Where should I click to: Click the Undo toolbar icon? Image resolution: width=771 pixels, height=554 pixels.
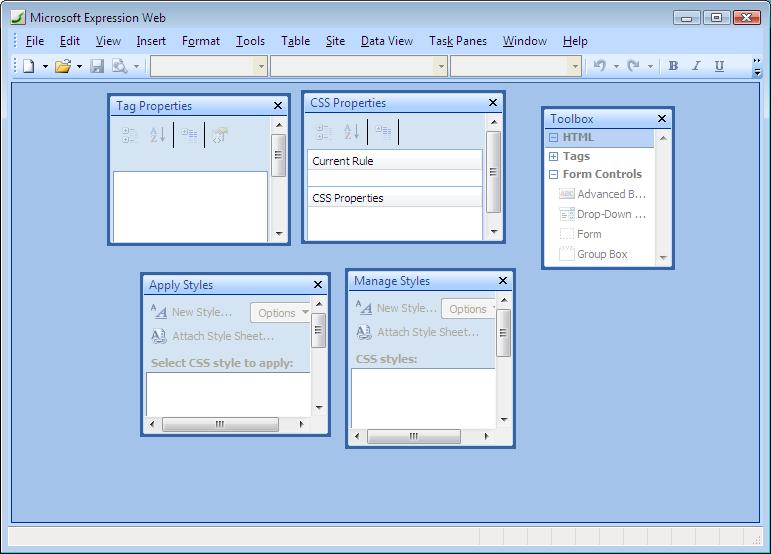point(599,66)
